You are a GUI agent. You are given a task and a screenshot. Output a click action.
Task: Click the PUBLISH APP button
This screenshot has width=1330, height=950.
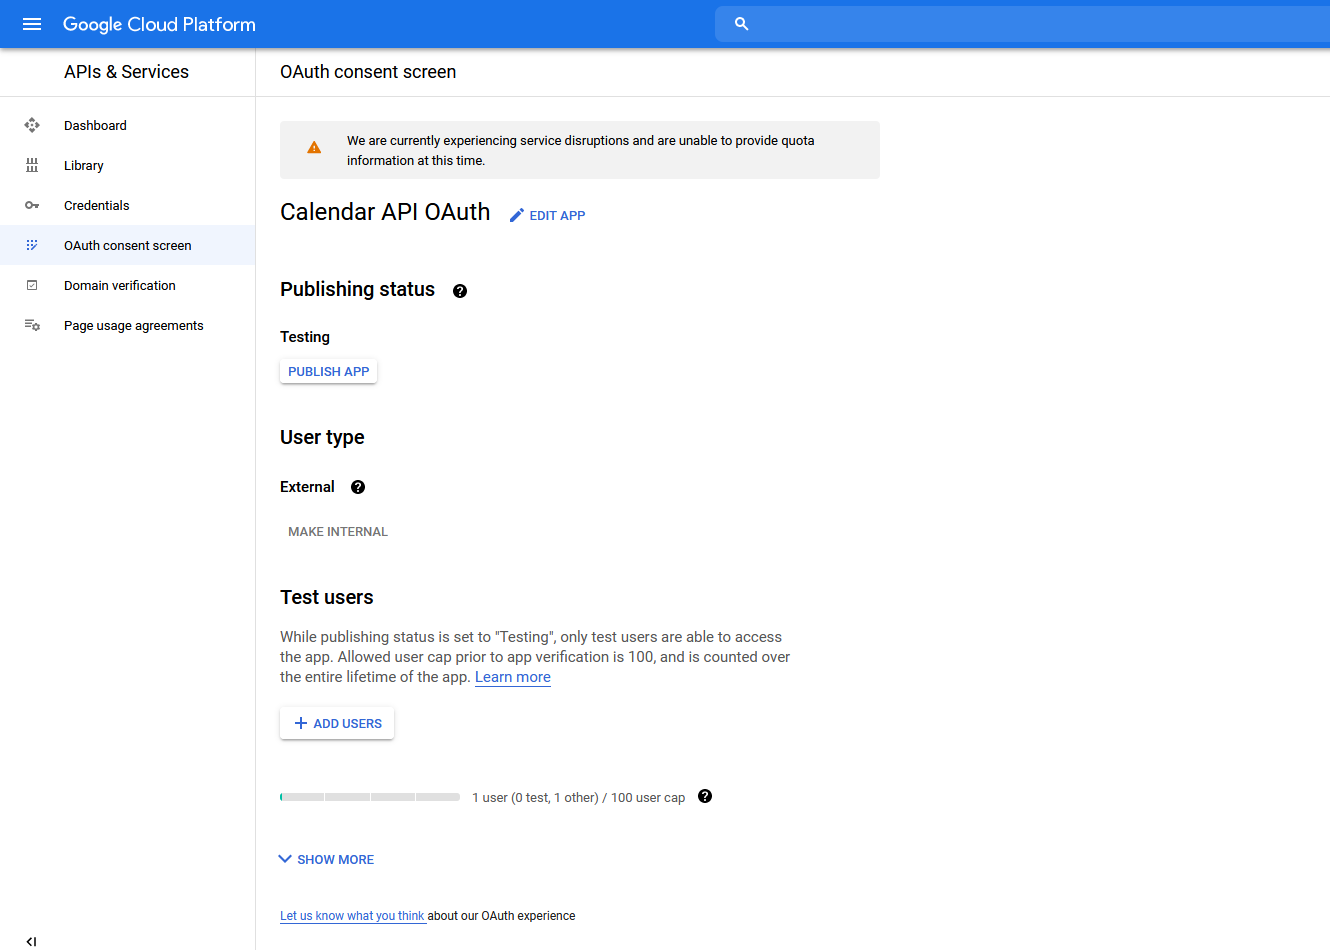pyautogui.click(x=328, y=371)
